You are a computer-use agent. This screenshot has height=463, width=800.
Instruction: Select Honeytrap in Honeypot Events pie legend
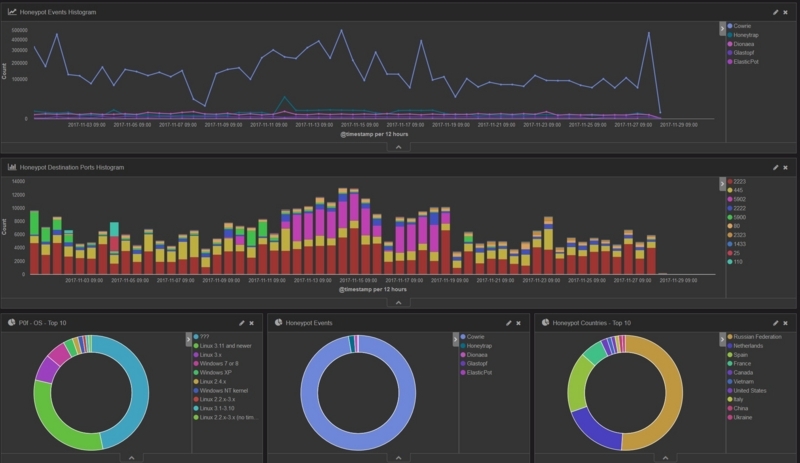479,346
